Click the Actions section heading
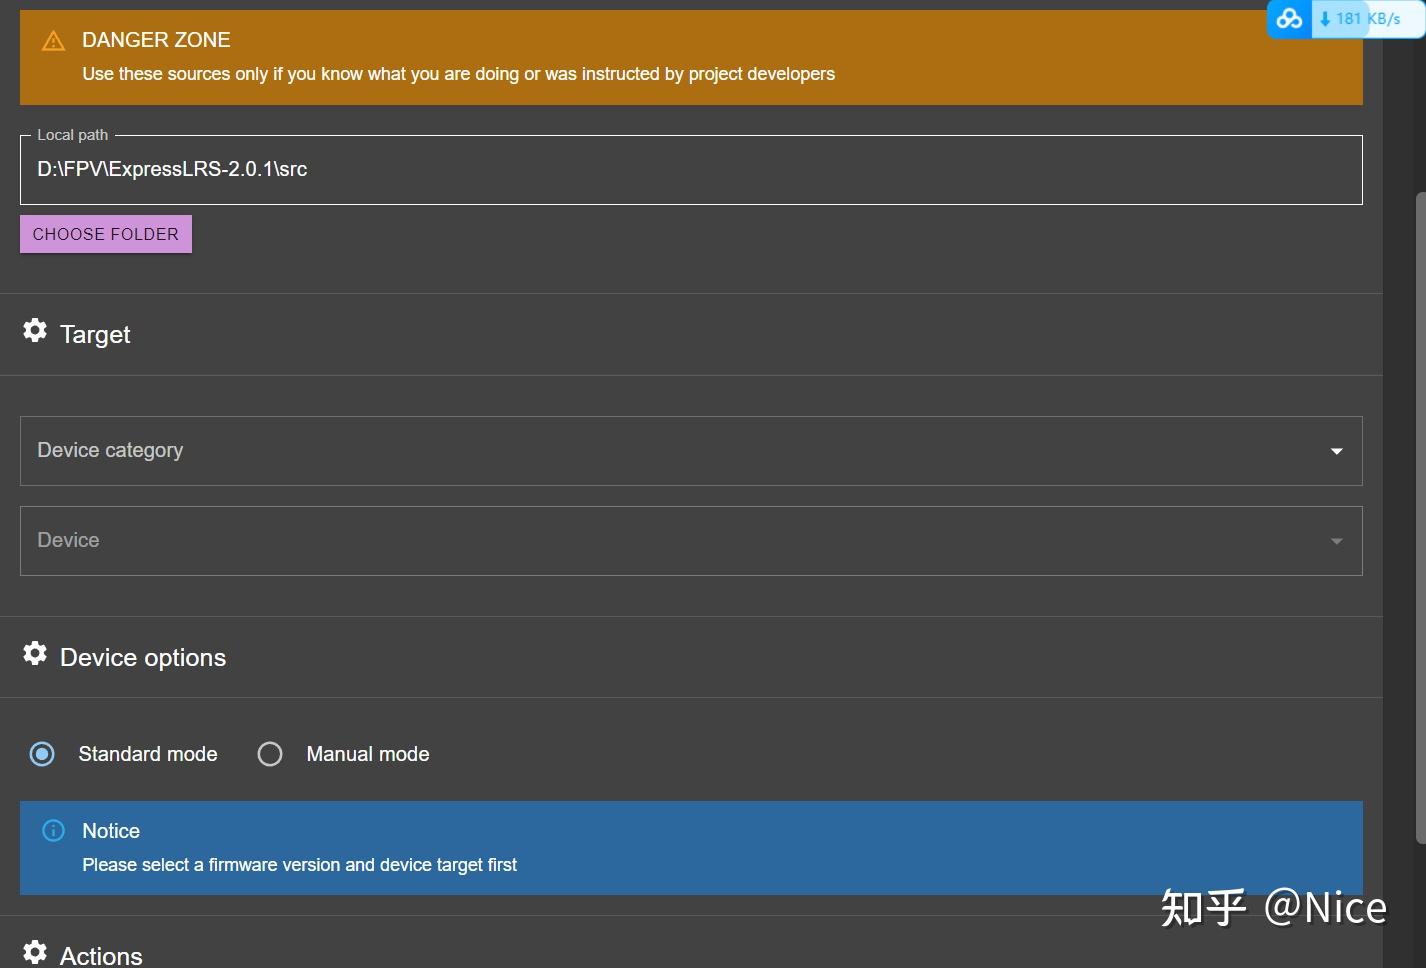Screen dimensions: 1426x968 (101, 956)
